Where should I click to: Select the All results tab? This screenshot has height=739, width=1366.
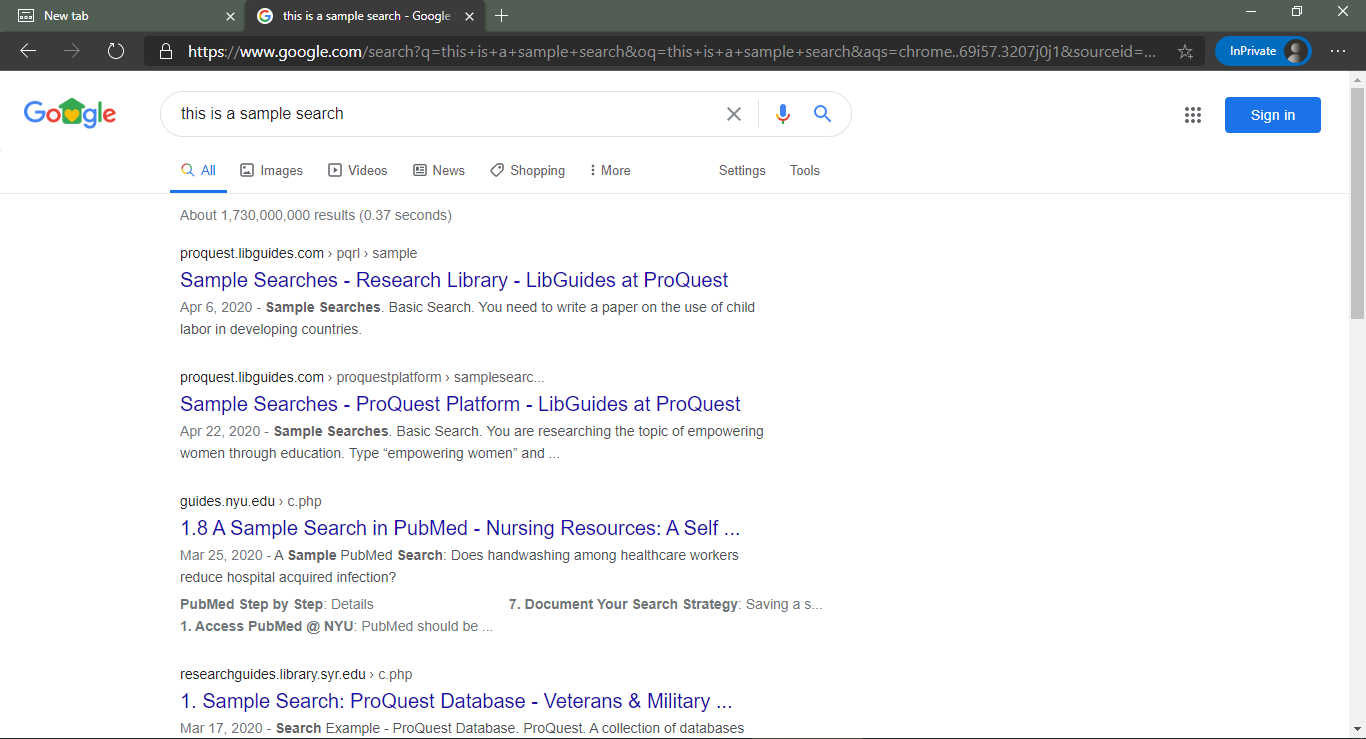point(198,171)
